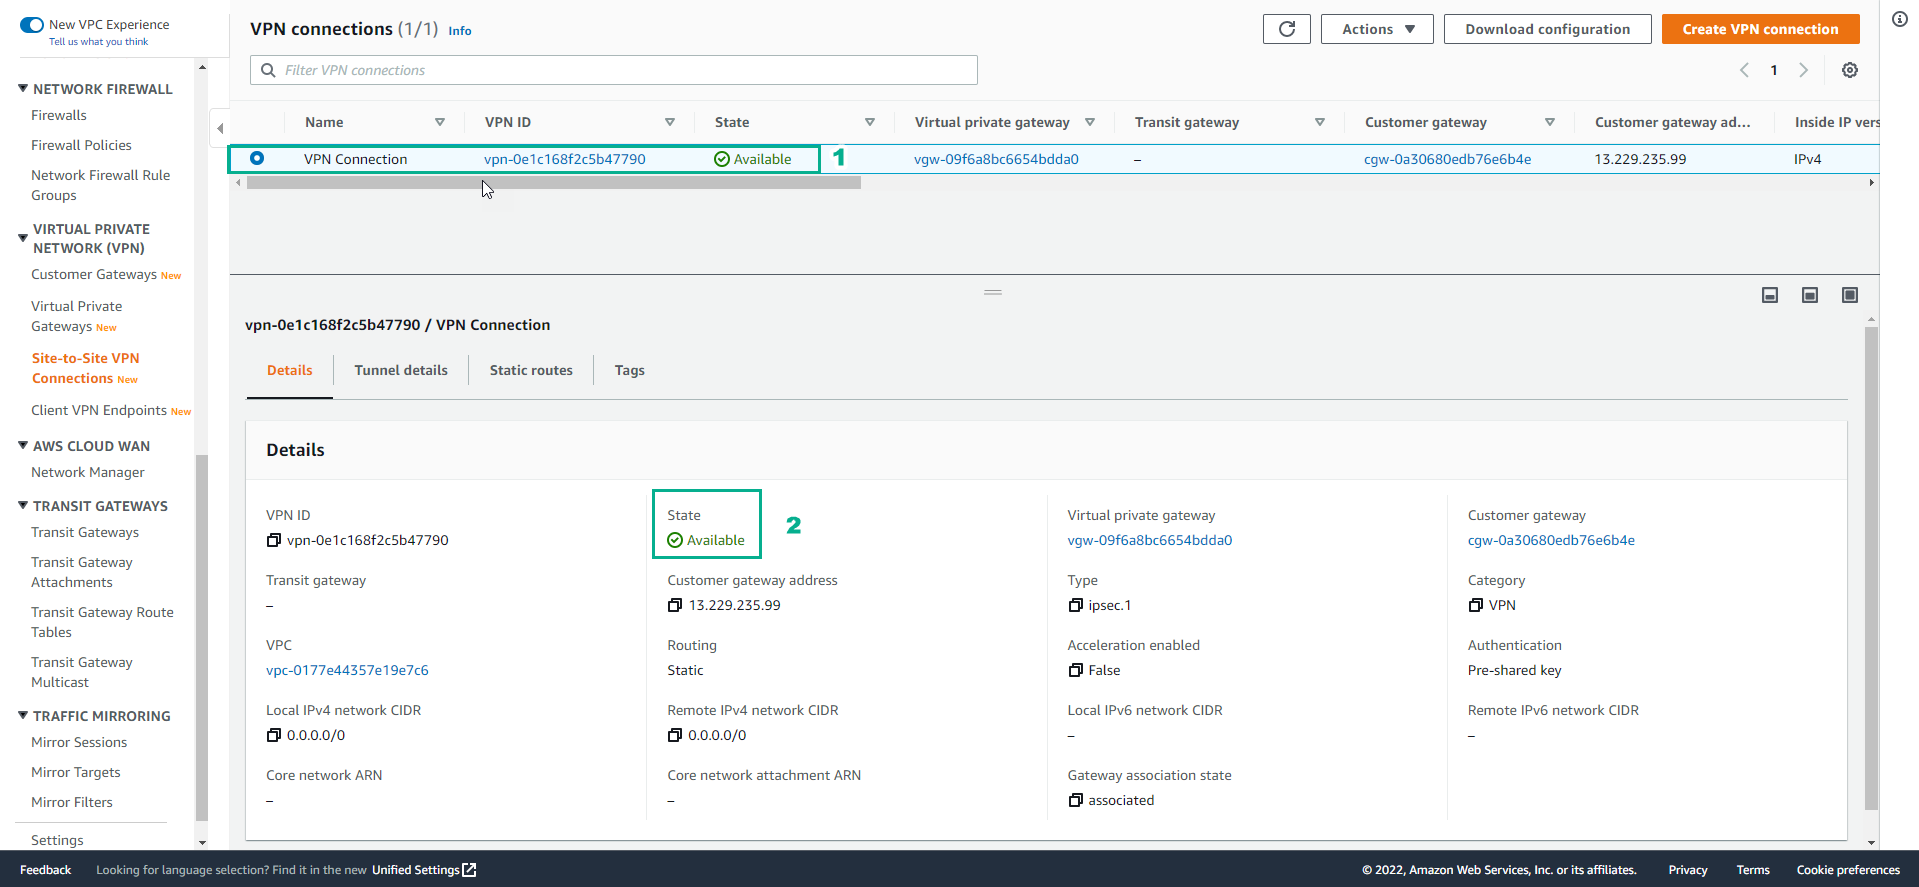Copy customer gateway address 13.229.235.99
The width and height of the screenshot is (1919, 887).
point(675,605)
